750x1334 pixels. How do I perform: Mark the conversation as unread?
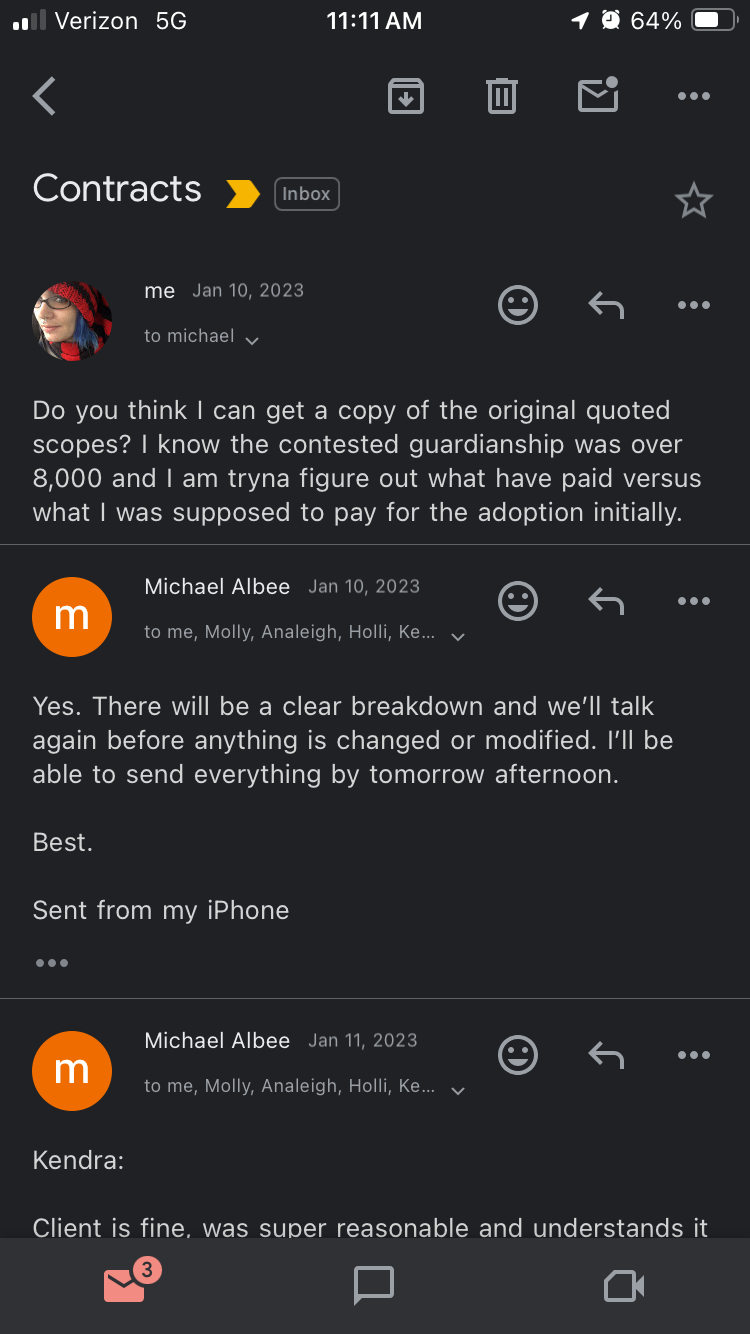click(x=597, y=95)
